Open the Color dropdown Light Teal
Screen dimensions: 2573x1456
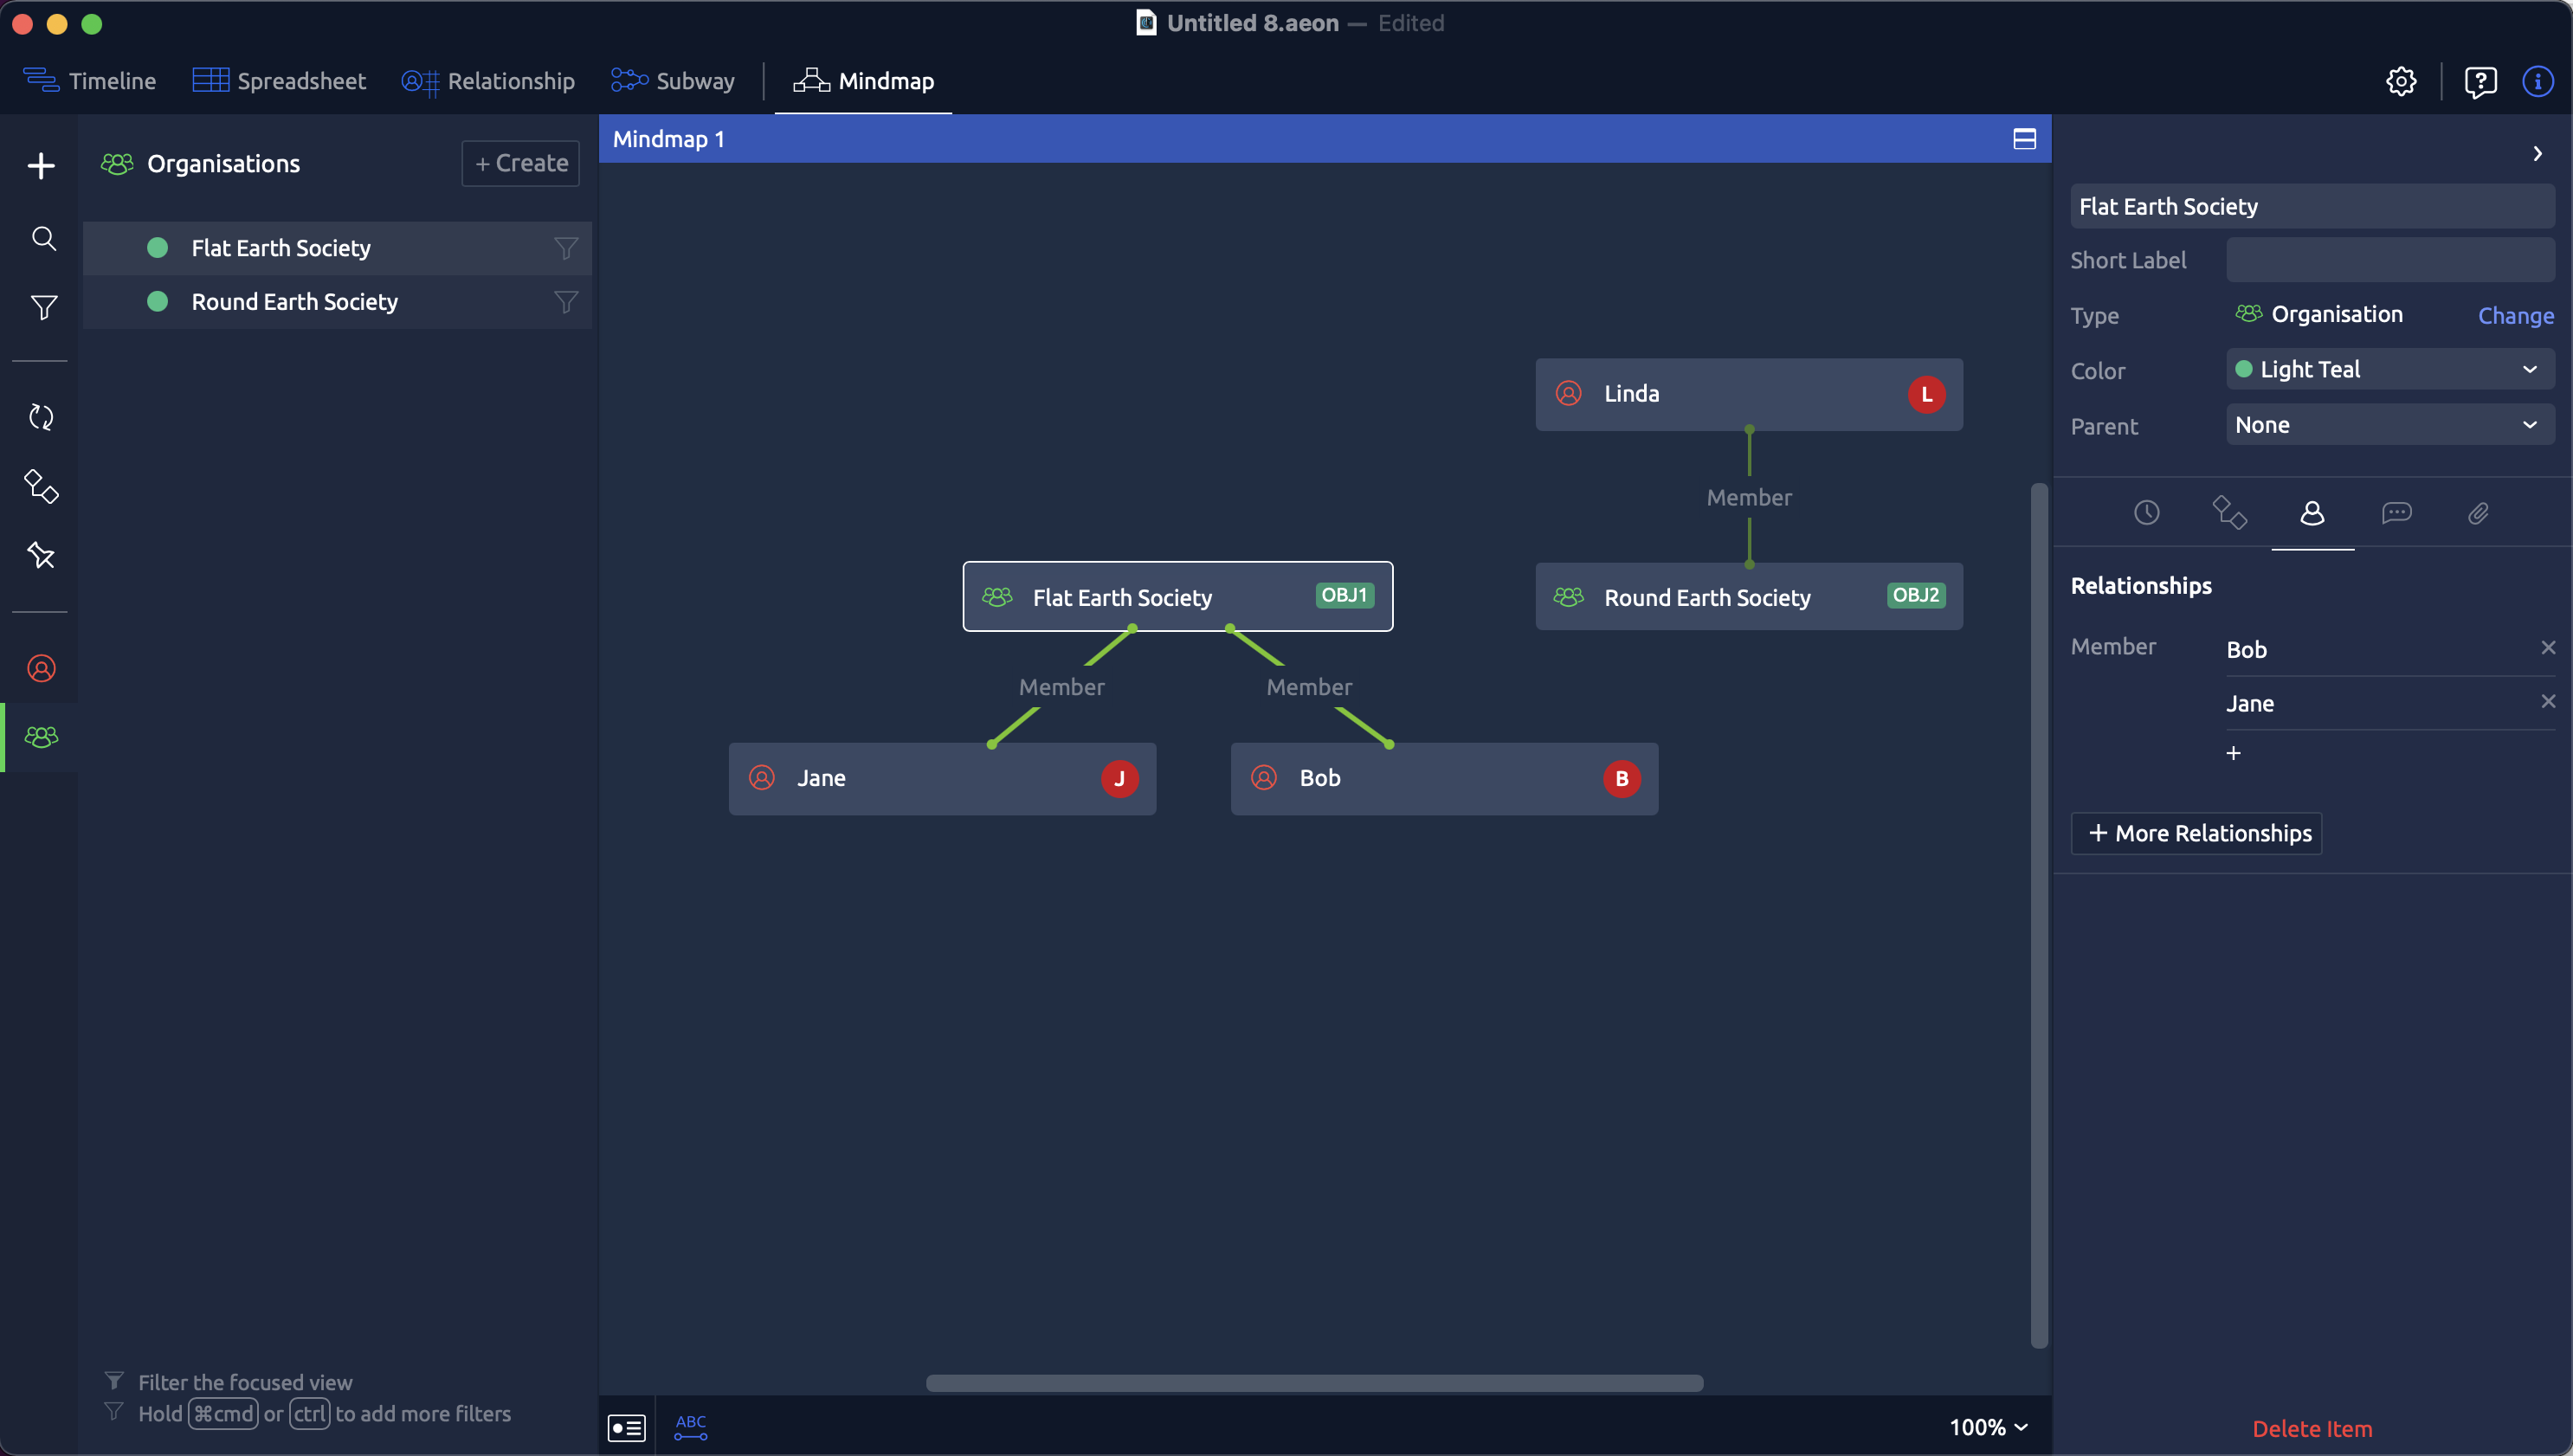[x=2390, y=369]
